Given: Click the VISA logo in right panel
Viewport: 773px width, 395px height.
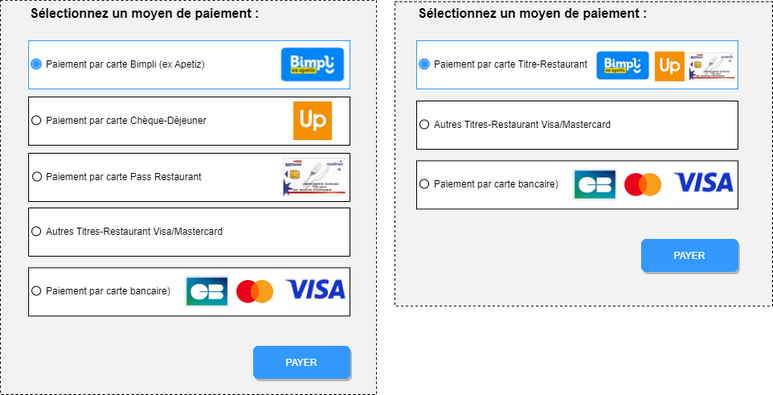Looking at the screenshot, I should point(703,183).
